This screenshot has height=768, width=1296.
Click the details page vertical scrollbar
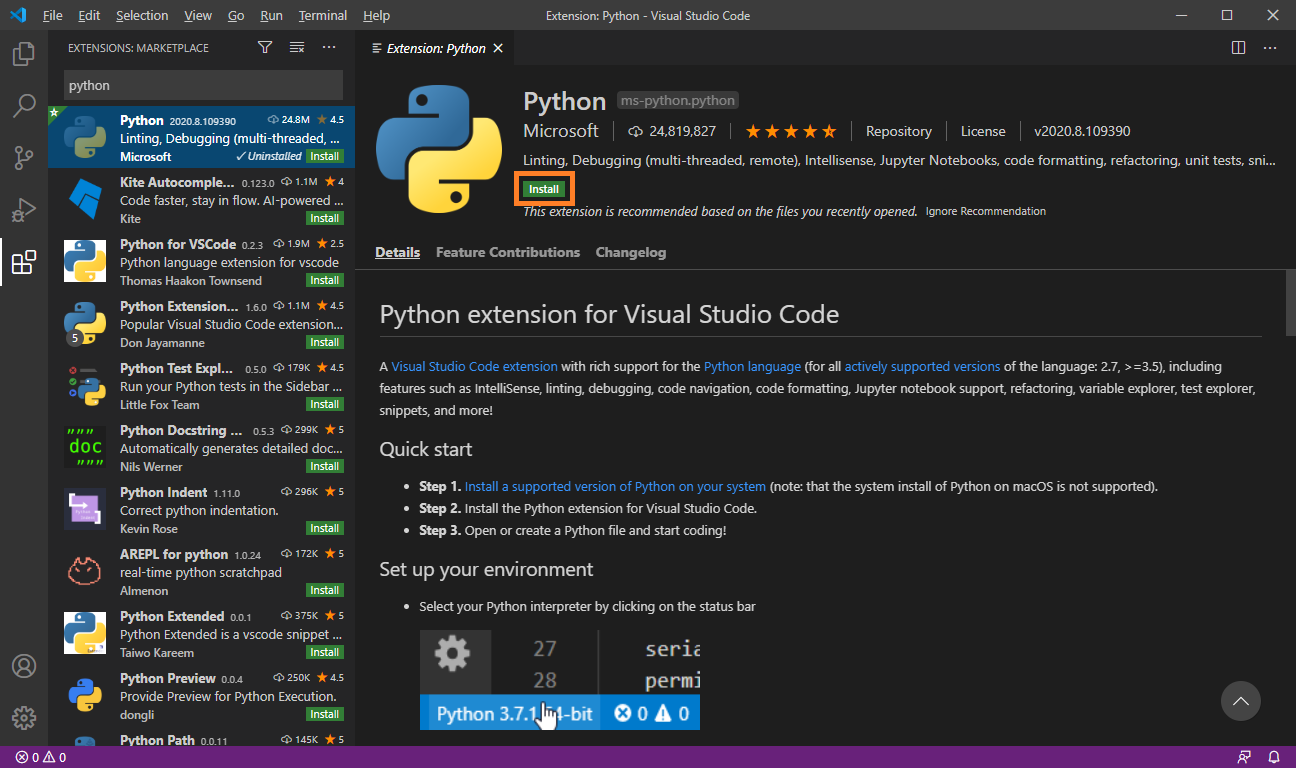[1290, 302]
